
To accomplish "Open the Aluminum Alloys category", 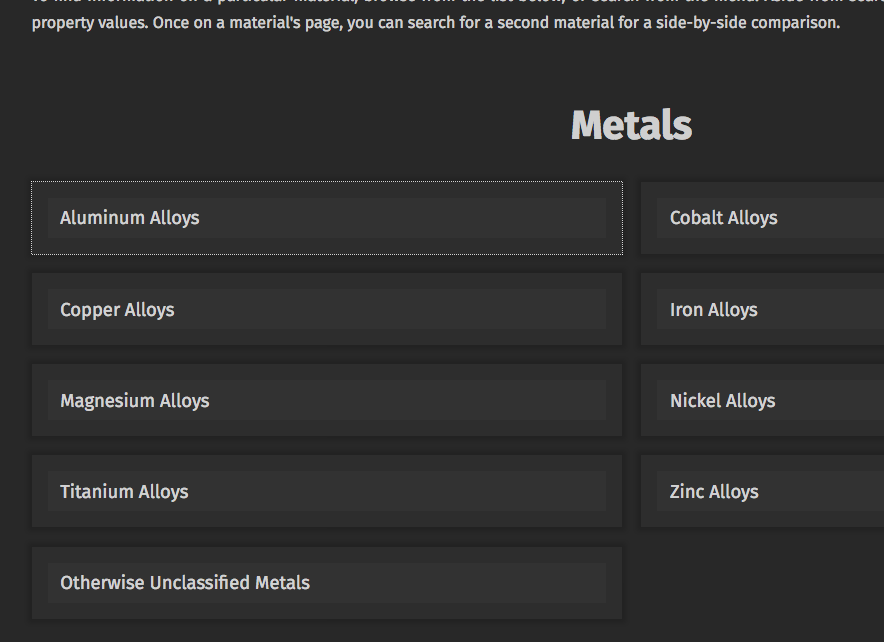I will [326, 218].
